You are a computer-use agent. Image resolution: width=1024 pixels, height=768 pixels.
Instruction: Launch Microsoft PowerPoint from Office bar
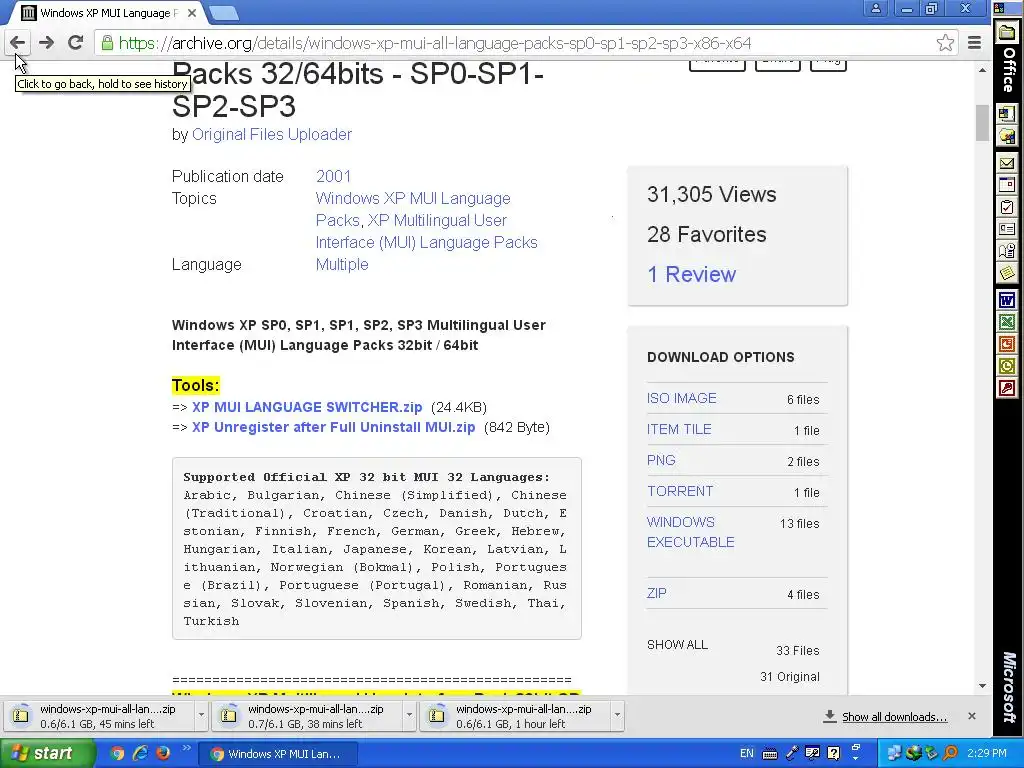[1007, 344]
